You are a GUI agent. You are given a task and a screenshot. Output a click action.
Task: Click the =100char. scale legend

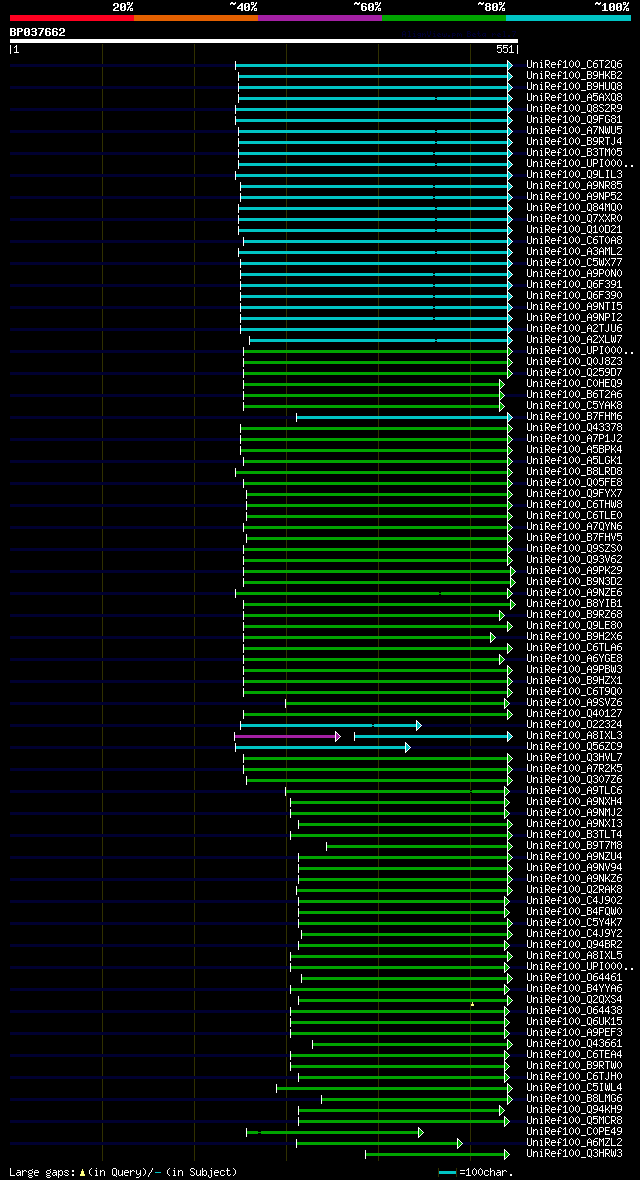pos(476,1172)
